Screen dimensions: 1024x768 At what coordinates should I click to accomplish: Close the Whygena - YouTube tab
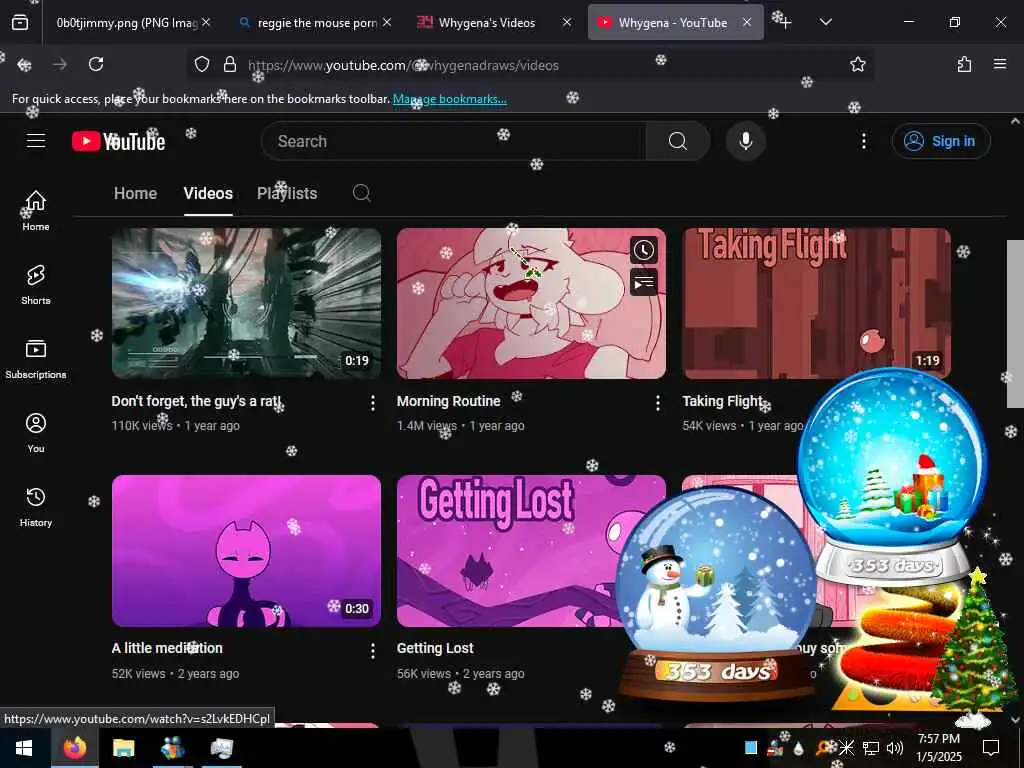(x=746, y=23)
